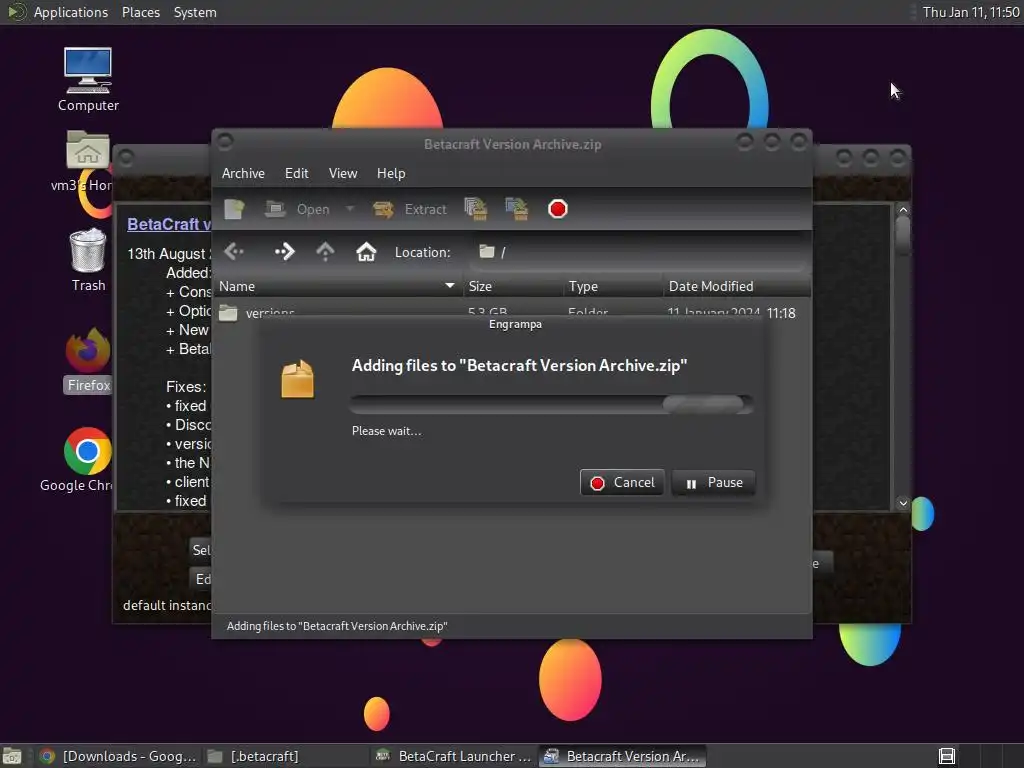Click the adding files progress bar
This screenshot has height=768, width=1024.
click(552, 404)
